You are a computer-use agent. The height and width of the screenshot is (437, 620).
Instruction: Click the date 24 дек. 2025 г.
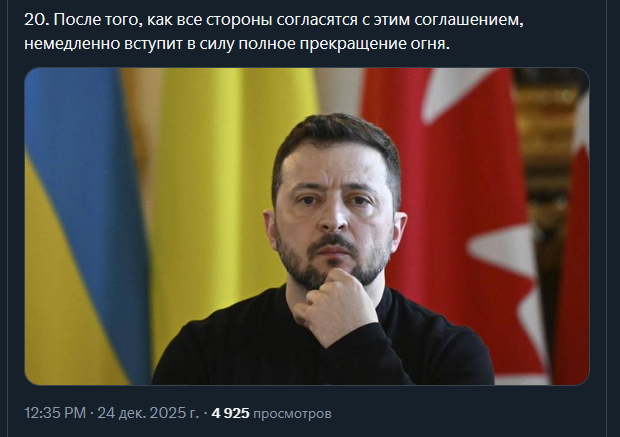(x=148, y=413)
